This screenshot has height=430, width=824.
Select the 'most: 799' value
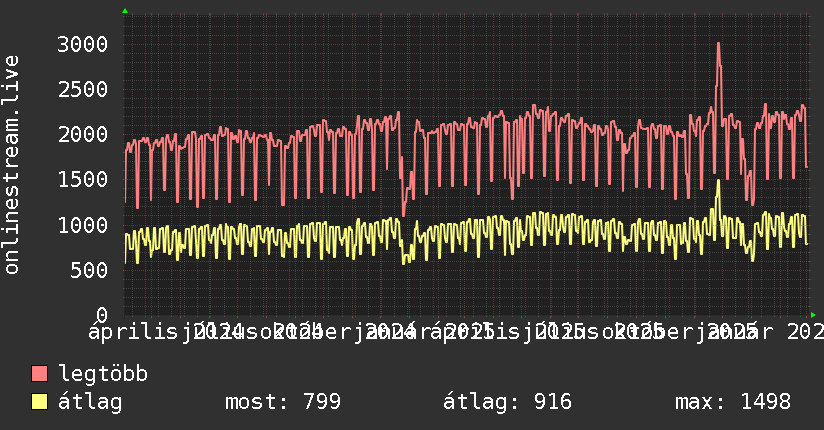point(283,402)
